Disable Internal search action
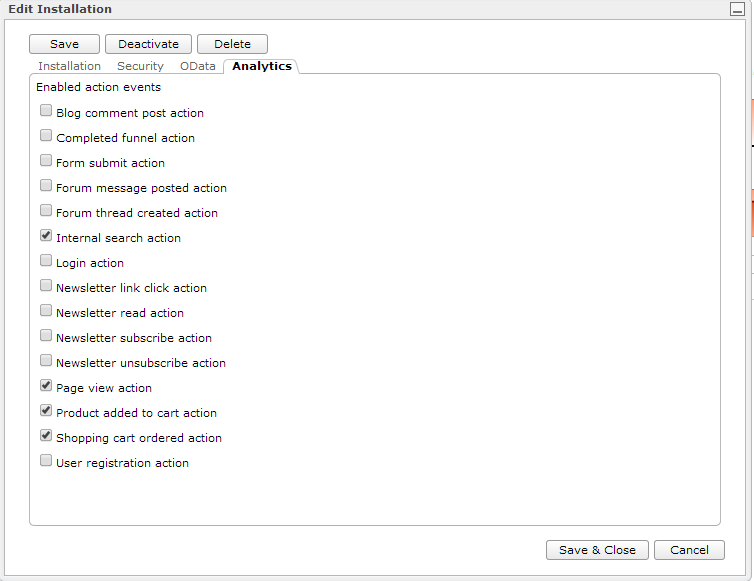754x581 pixels. 46,236
